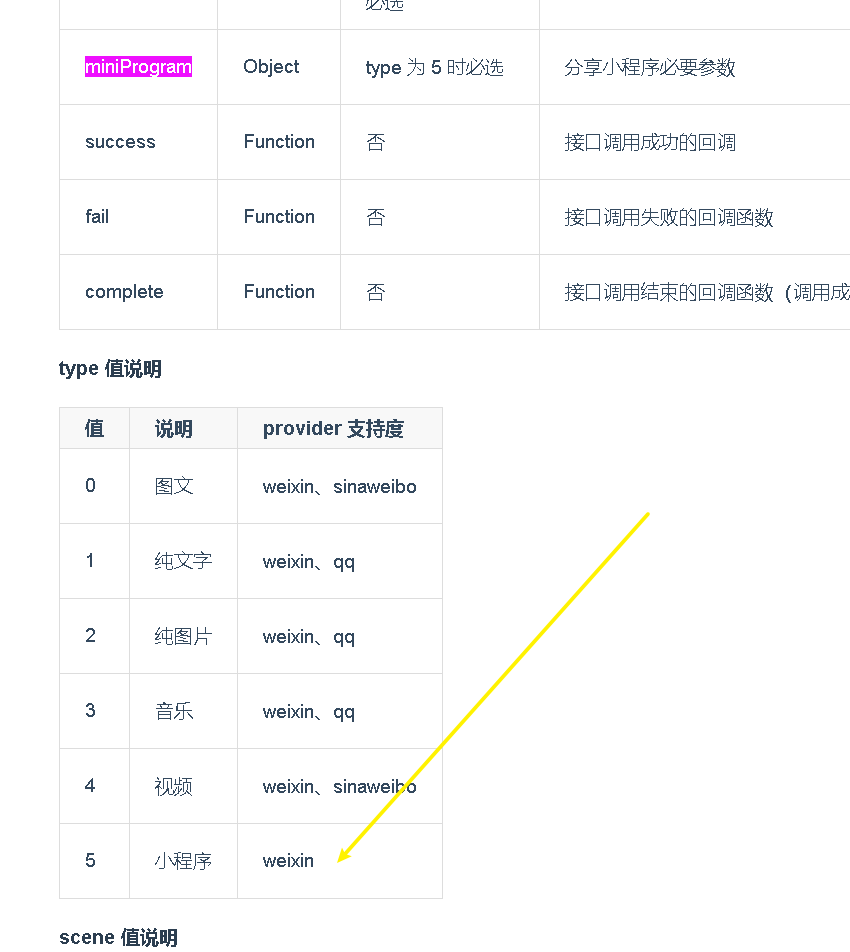
Task: Click the 'provider 支持度' column header
Action: pyautogui.click(x=333, y=429)
